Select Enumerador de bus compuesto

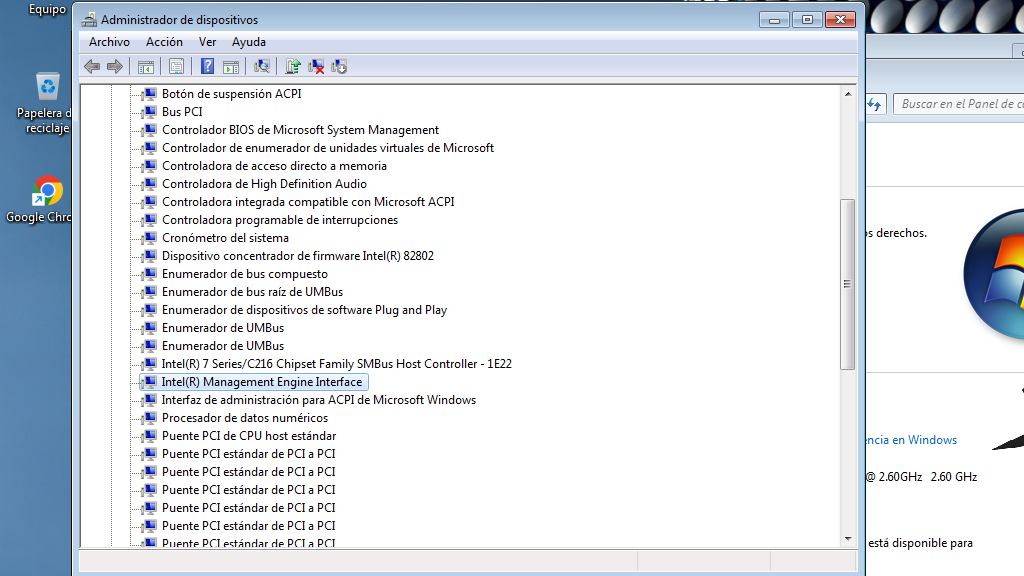pyautogui.click(x=245, y=274)
